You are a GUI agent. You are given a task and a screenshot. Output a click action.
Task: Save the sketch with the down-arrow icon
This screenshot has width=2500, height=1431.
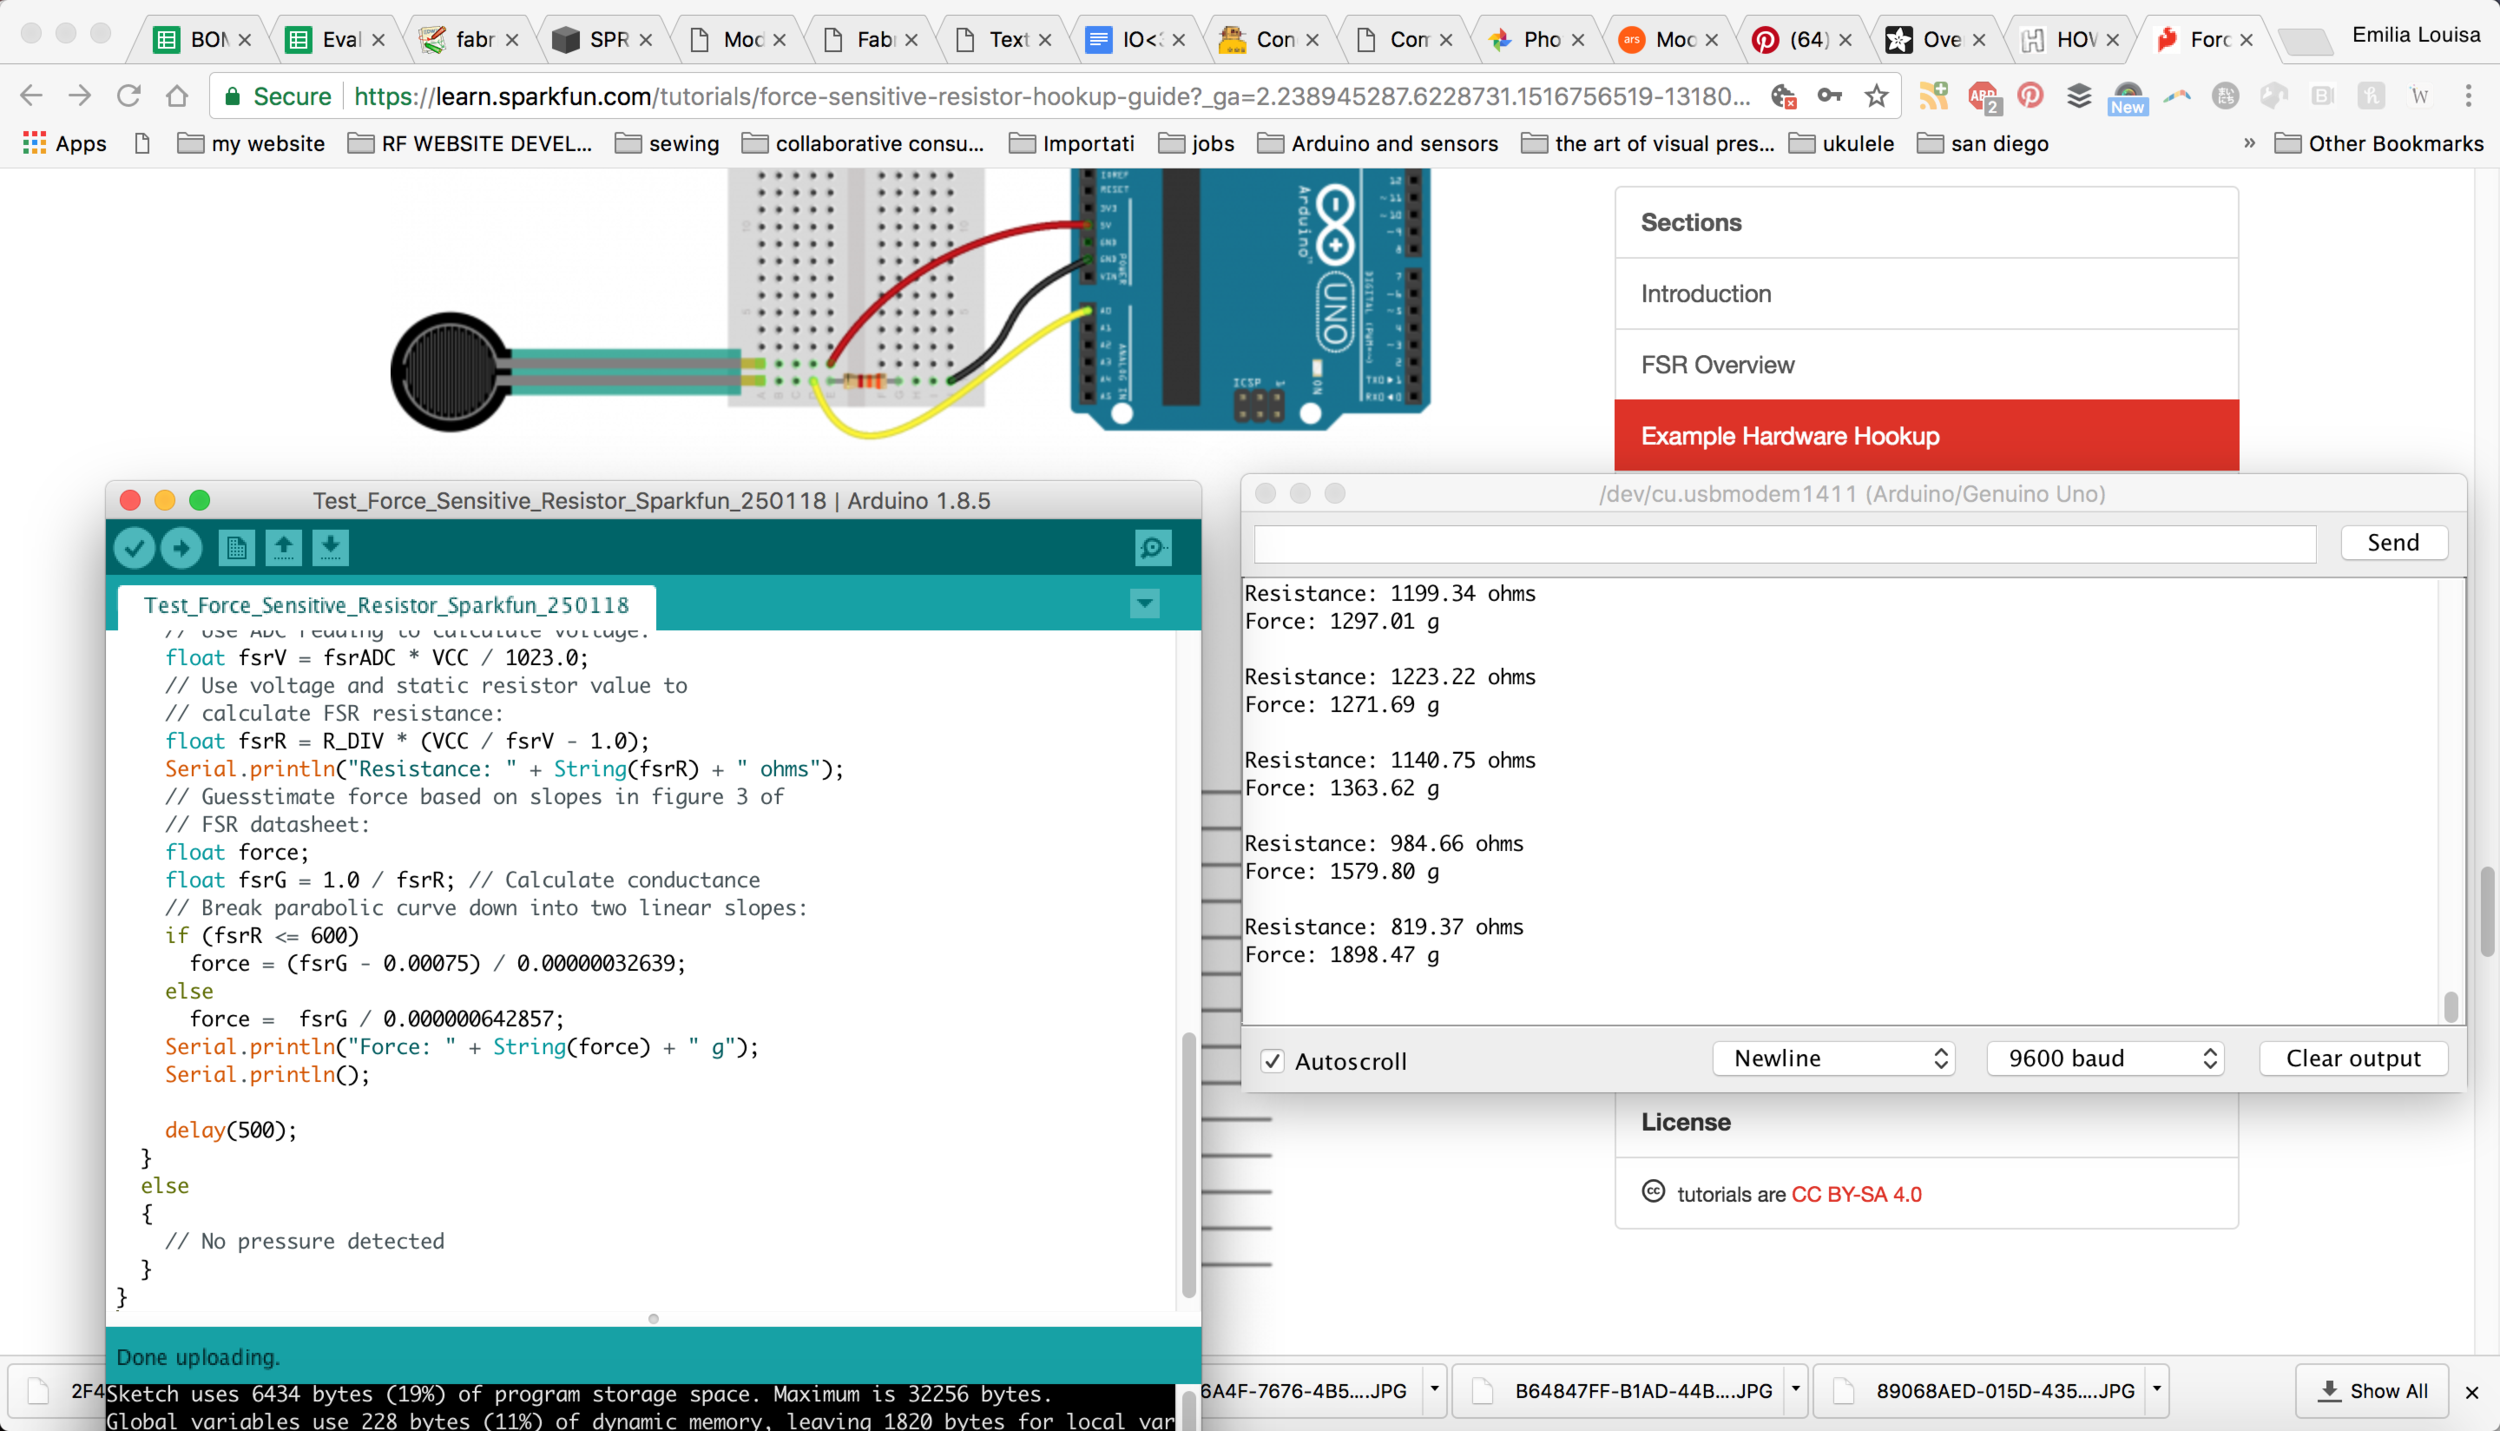point(330,547)
